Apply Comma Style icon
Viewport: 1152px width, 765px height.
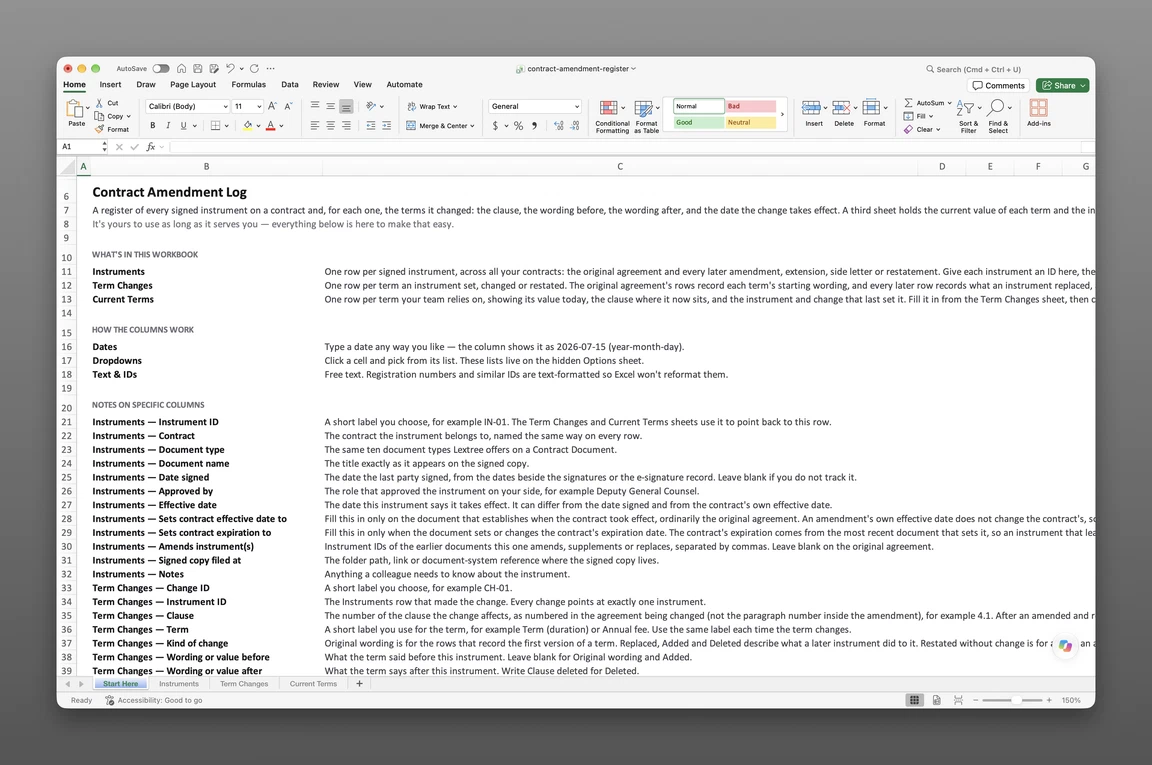click(x=534, y=126)
